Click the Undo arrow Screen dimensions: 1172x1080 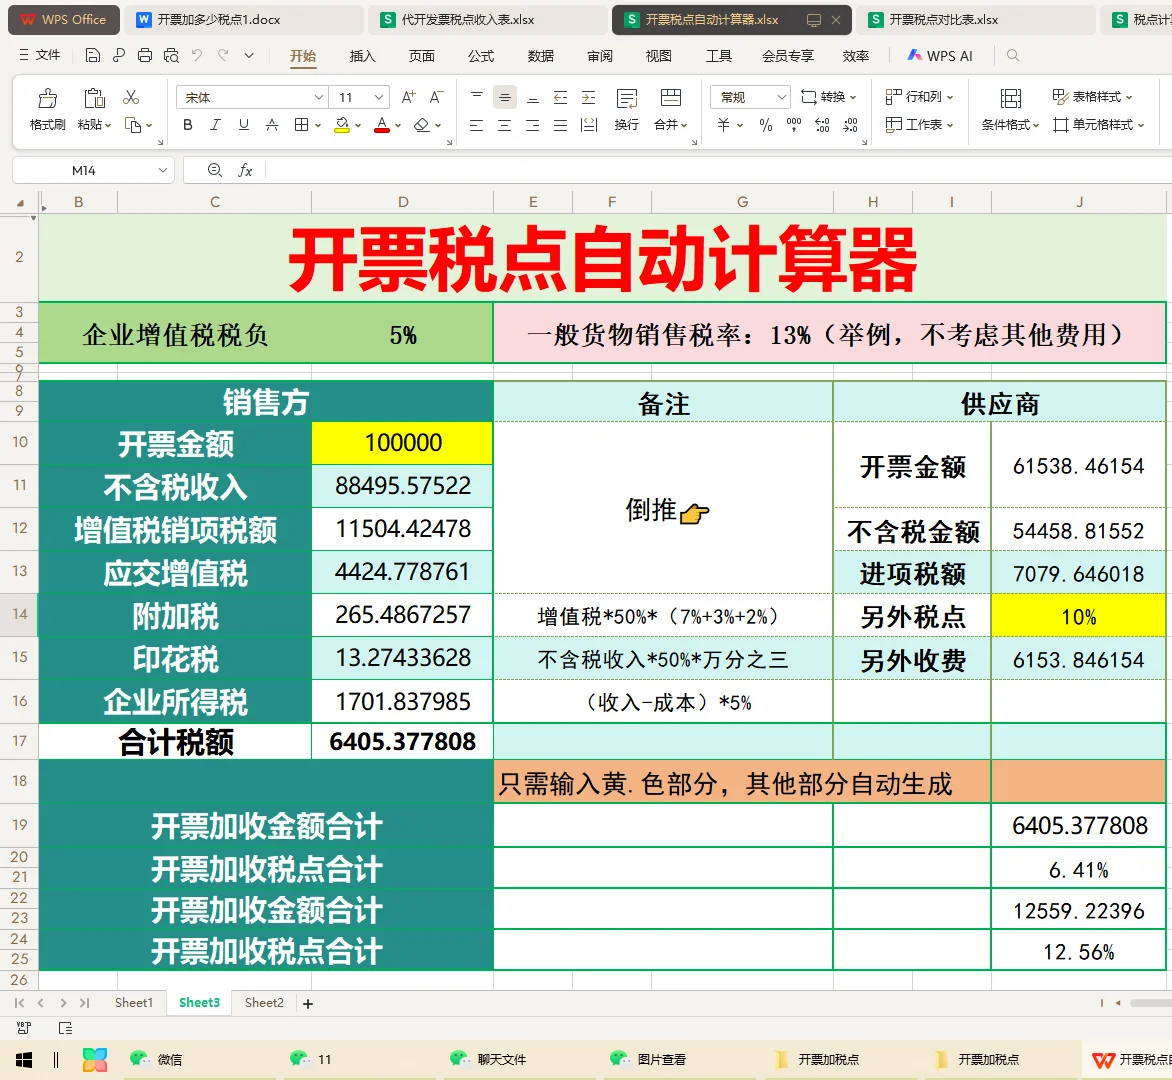coord(197,55)
